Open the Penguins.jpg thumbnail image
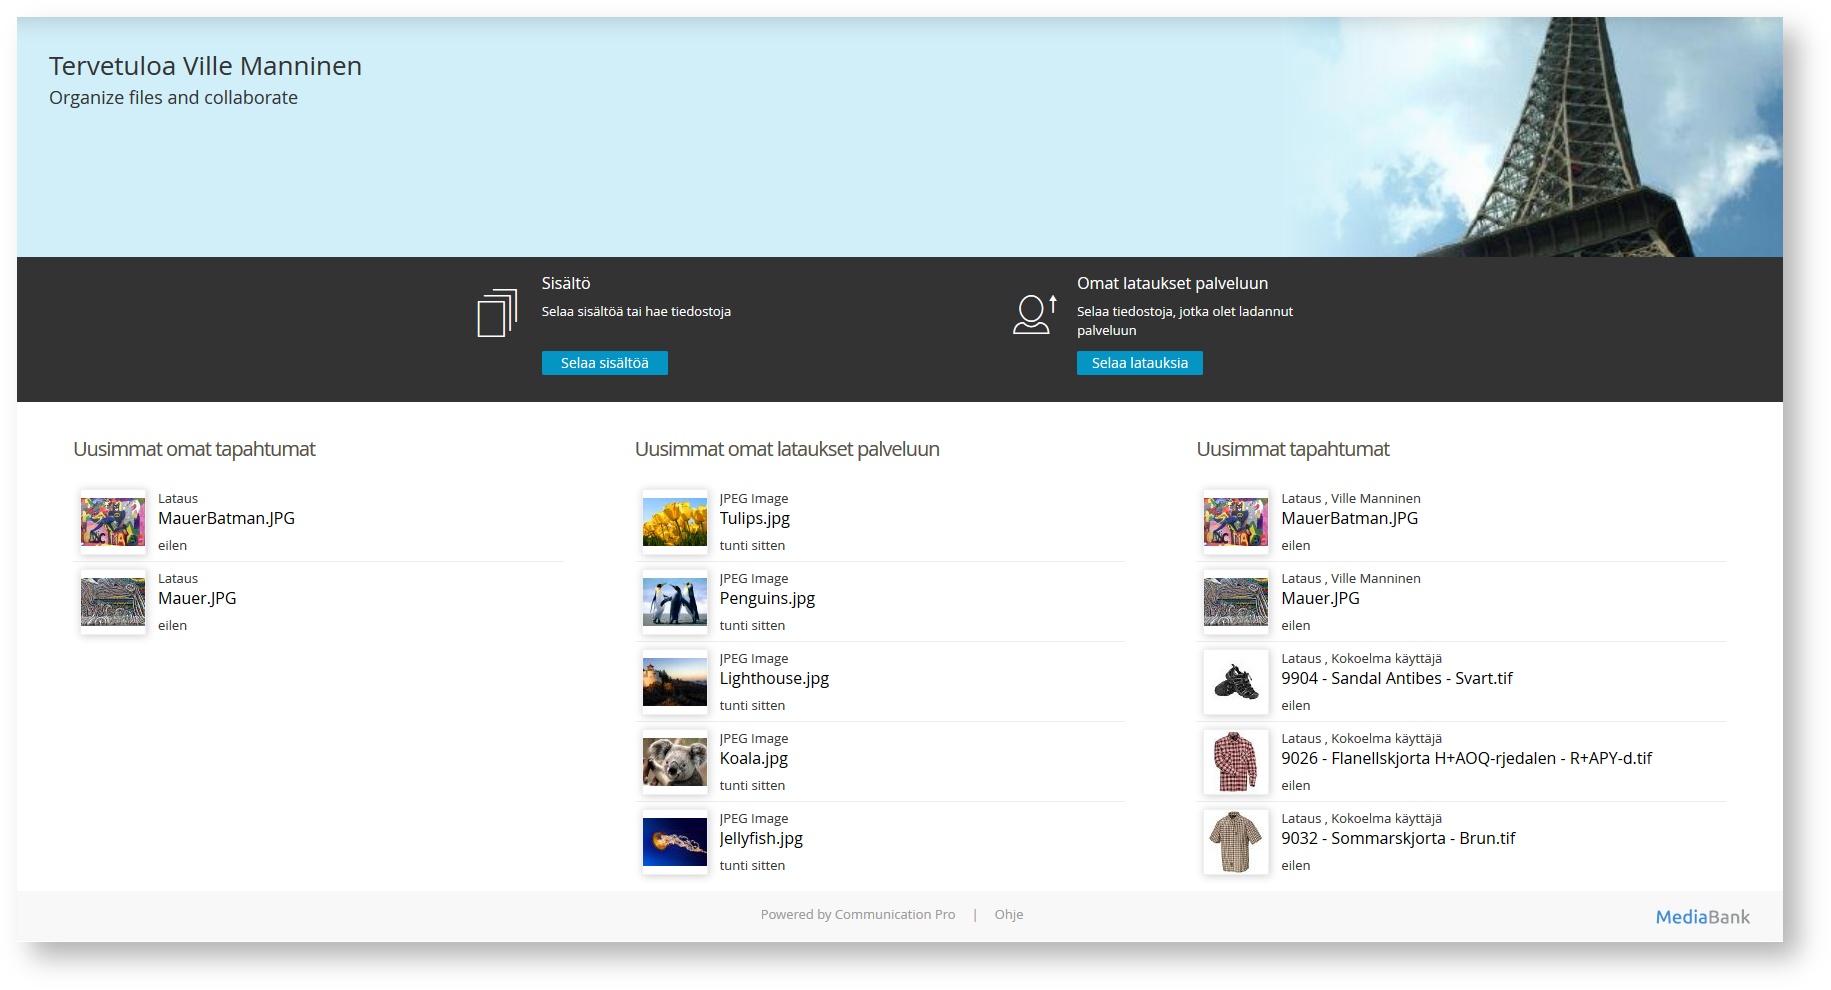This screenshot has height=990, width=1831. click(674, 602)
